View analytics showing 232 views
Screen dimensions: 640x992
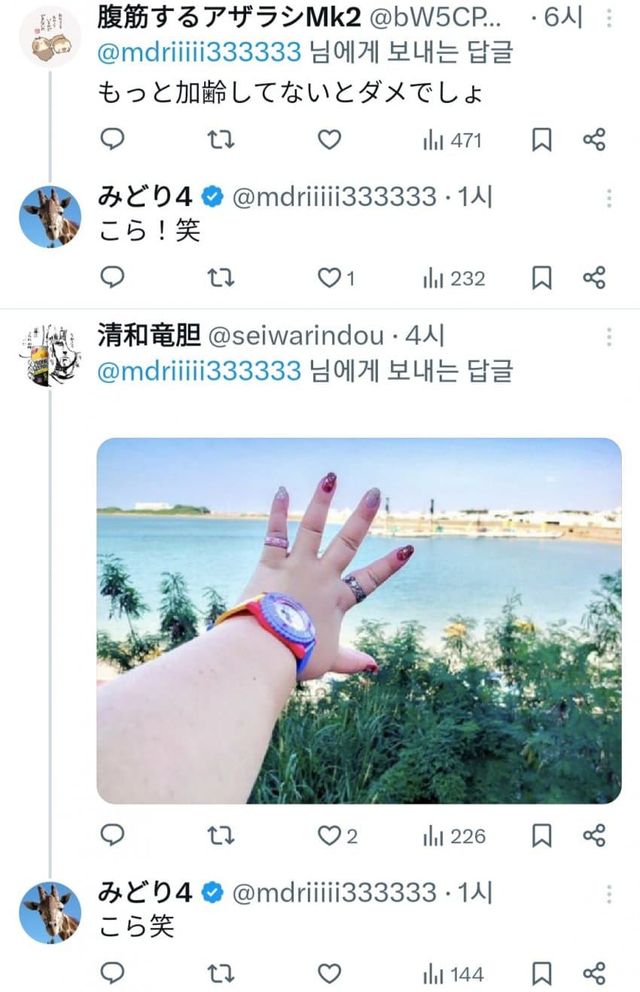click(x=453, y=278)
